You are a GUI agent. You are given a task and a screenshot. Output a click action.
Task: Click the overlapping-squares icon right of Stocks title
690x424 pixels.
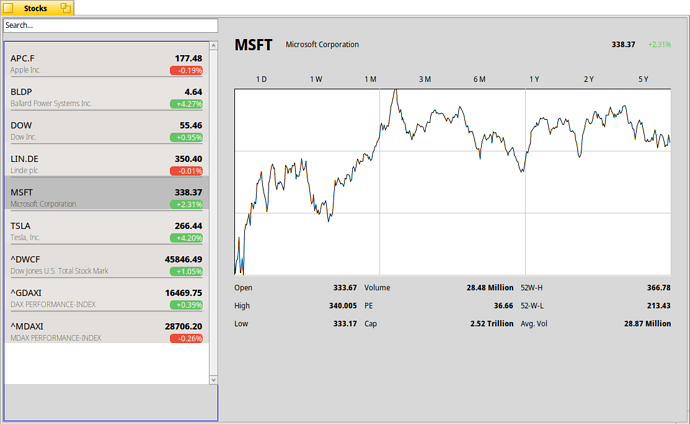click(x=66, y=7)
